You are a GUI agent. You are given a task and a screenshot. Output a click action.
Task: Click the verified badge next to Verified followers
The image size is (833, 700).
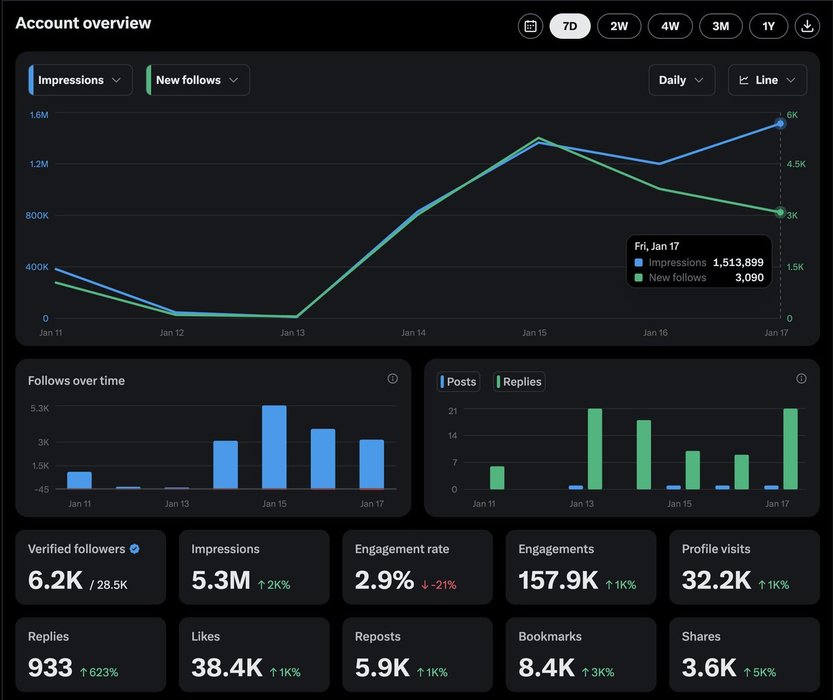pos(135,549)
